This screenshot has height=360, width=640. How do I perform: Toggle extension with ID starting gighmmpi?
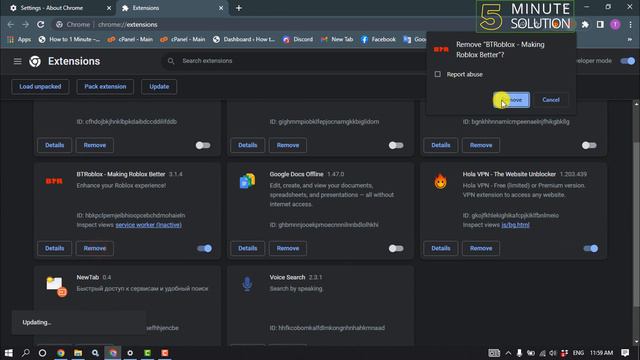tap(396, 145)
